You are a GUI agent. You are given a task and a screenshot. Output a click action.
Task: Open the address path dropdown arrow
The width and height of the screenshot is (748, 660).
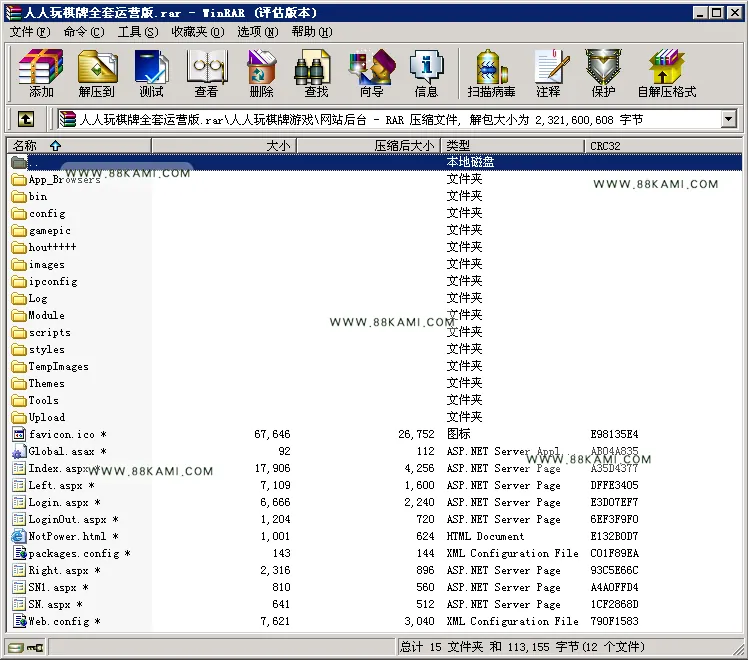[728, 119]
